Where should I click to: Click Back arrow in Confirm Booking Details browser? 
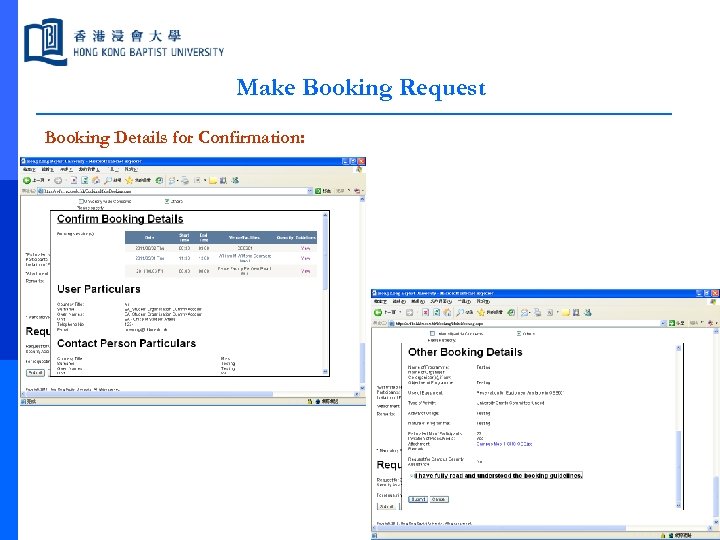(27, 180)
